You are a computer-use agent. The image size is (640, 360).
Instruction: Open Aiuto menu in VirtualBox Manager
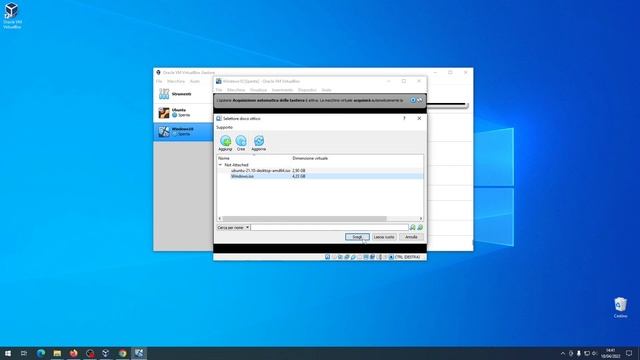[195, 82]
